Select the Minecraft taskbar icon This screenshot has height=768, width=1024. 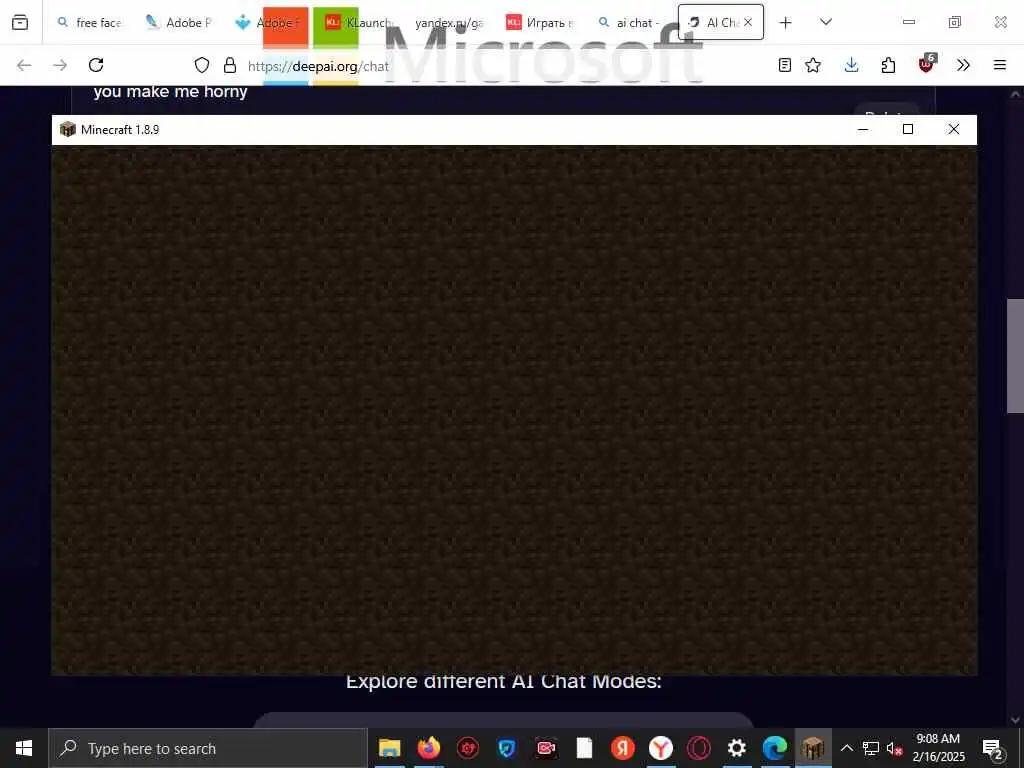pos(813,748)
